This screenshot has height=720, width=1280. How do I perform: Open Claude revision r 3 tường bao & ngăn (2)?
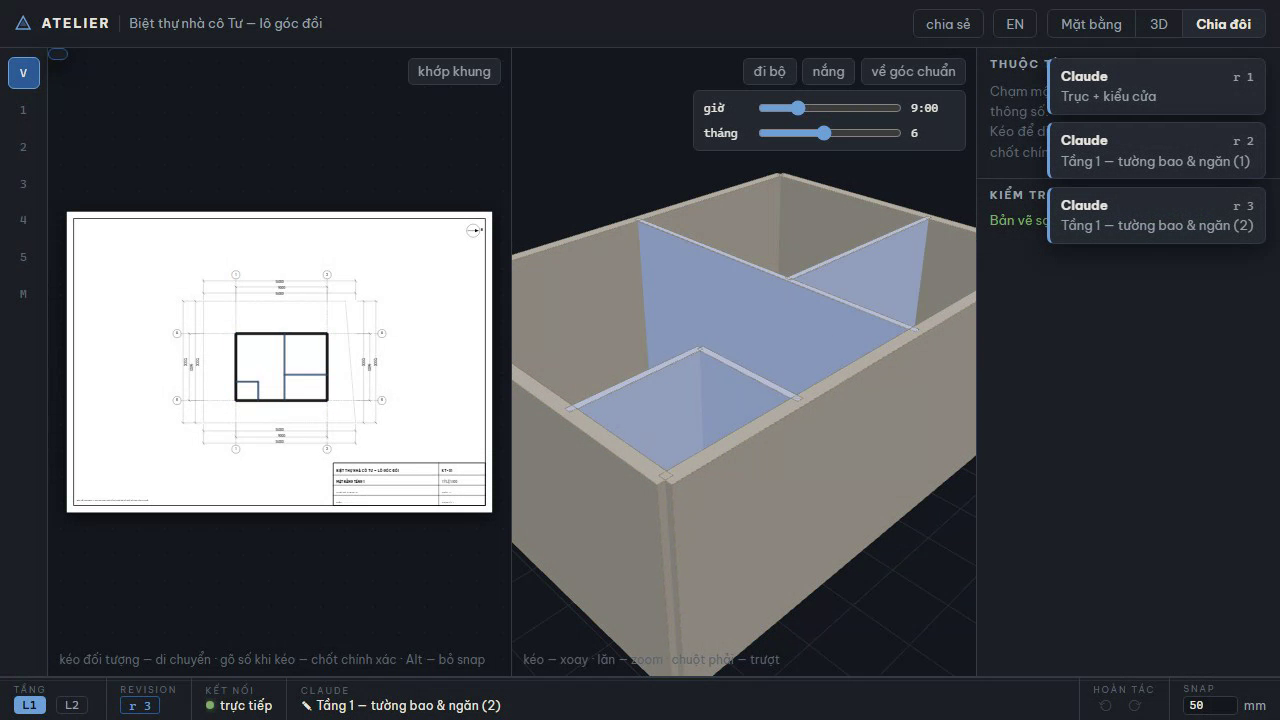pyautogui.click(x=1156, y=215)
